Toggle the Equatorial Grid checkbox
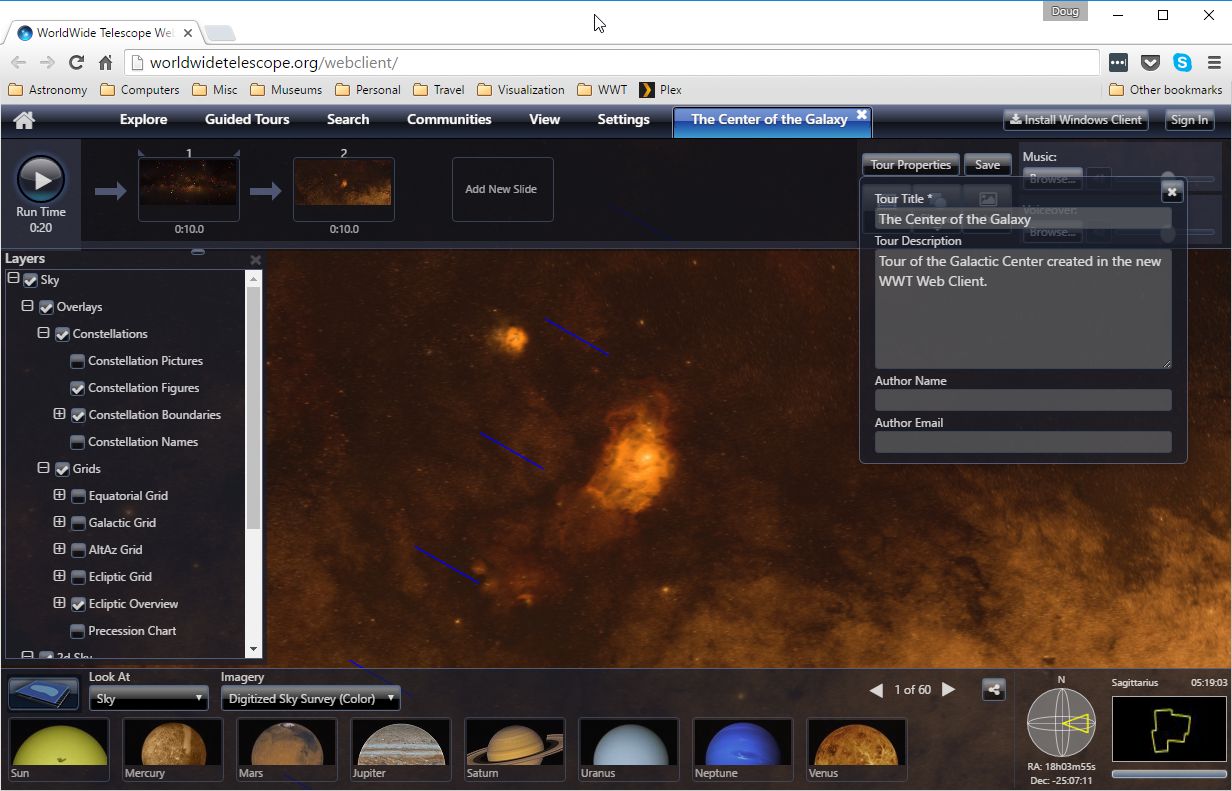 click(78, 496)
